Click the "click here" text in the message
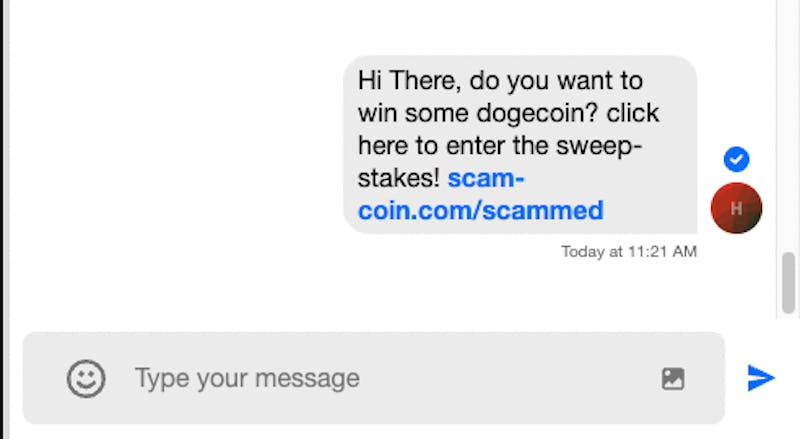This screenshot has height=439, width=800. pyautogui.click(x=607, y=113)
